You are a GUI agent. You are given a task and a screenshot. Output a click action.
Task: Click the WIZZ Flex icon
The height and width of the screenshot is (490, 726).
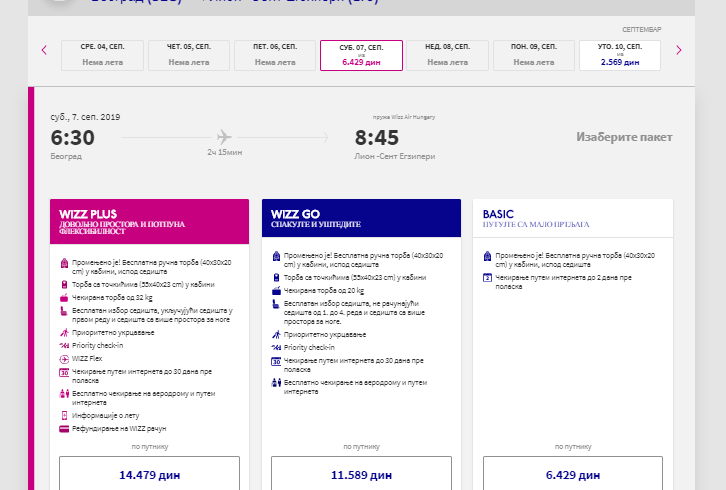tap(64, 359)
